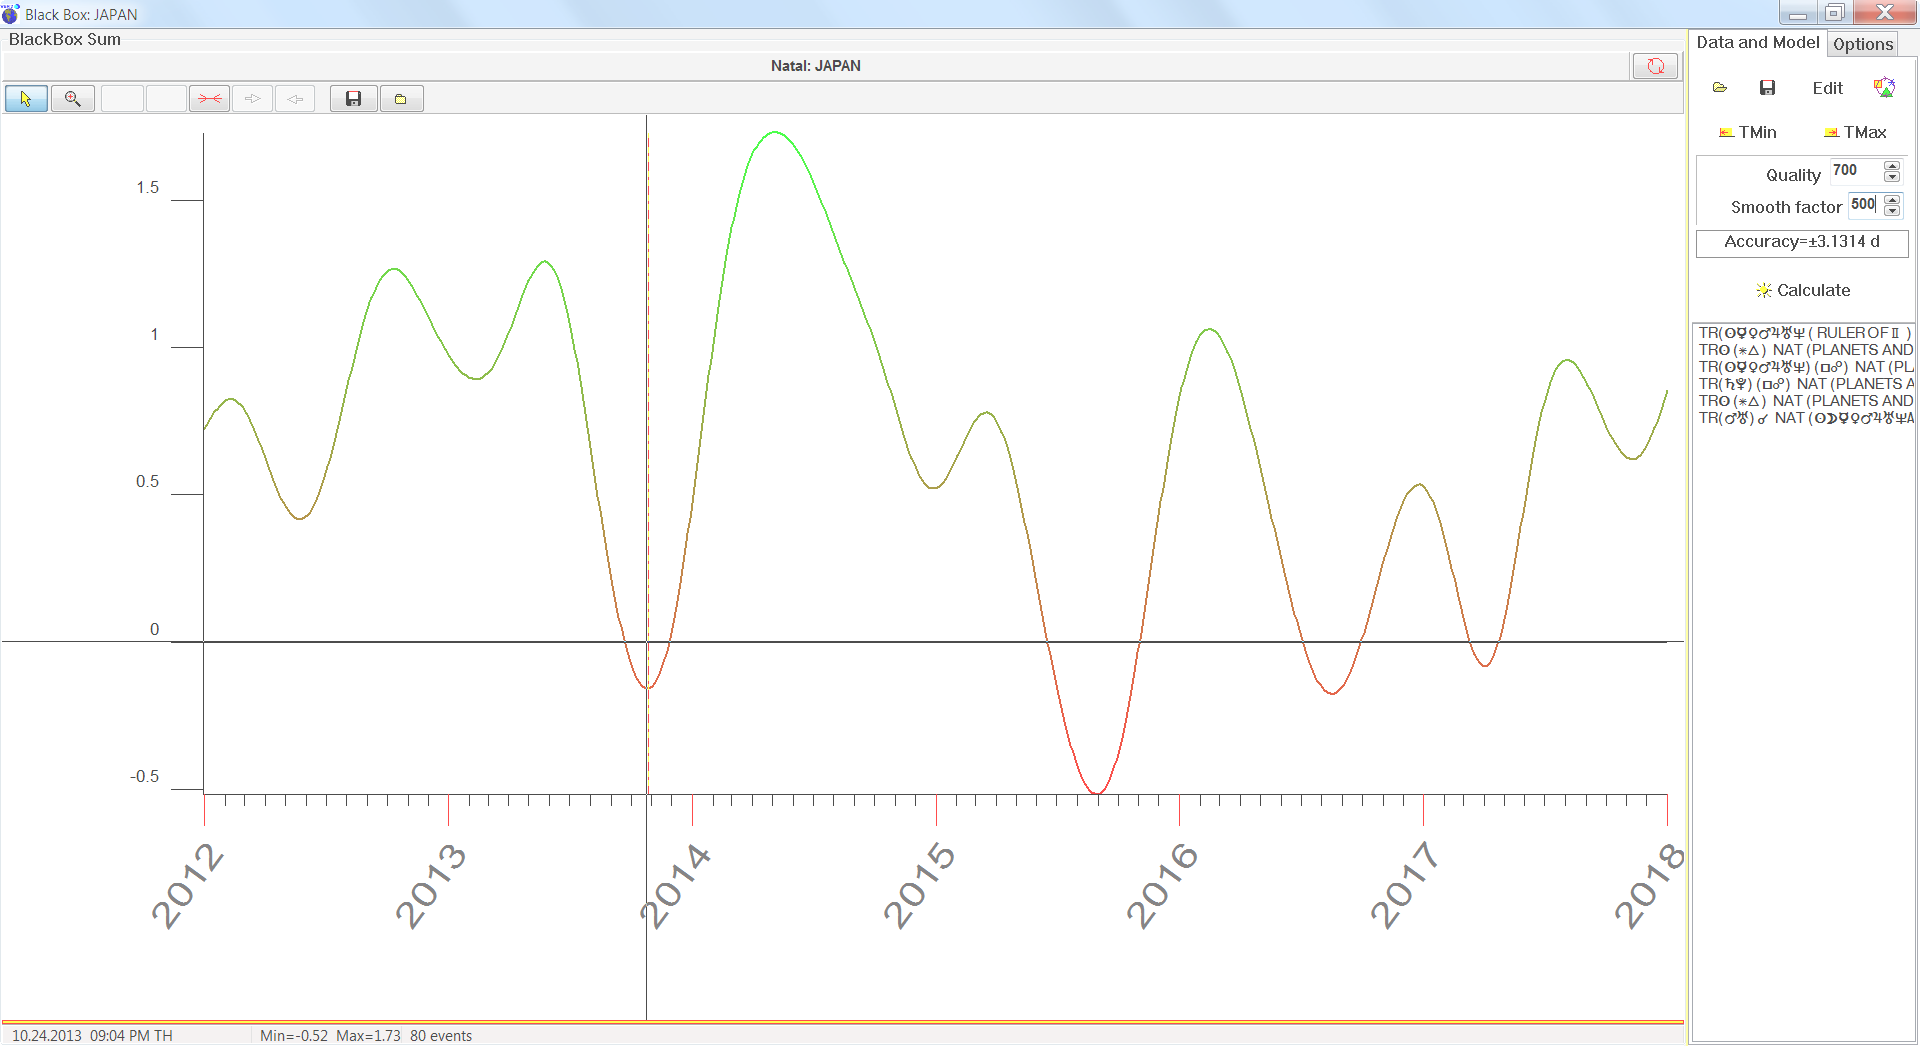This screenshot has height=1046, width=1920.
Task: Open model file in Data panel
Action: tap(1720, 88)
